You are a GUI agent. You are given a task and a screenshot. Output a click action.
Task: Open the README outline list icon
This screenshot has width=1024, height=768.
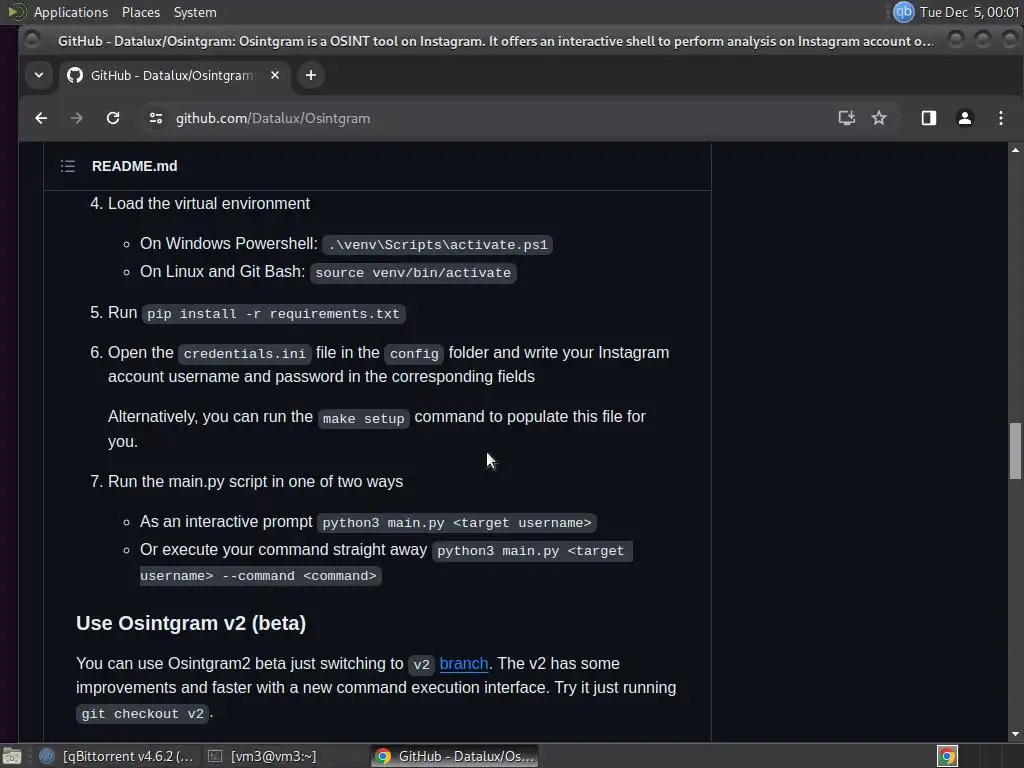pos(68,166)
